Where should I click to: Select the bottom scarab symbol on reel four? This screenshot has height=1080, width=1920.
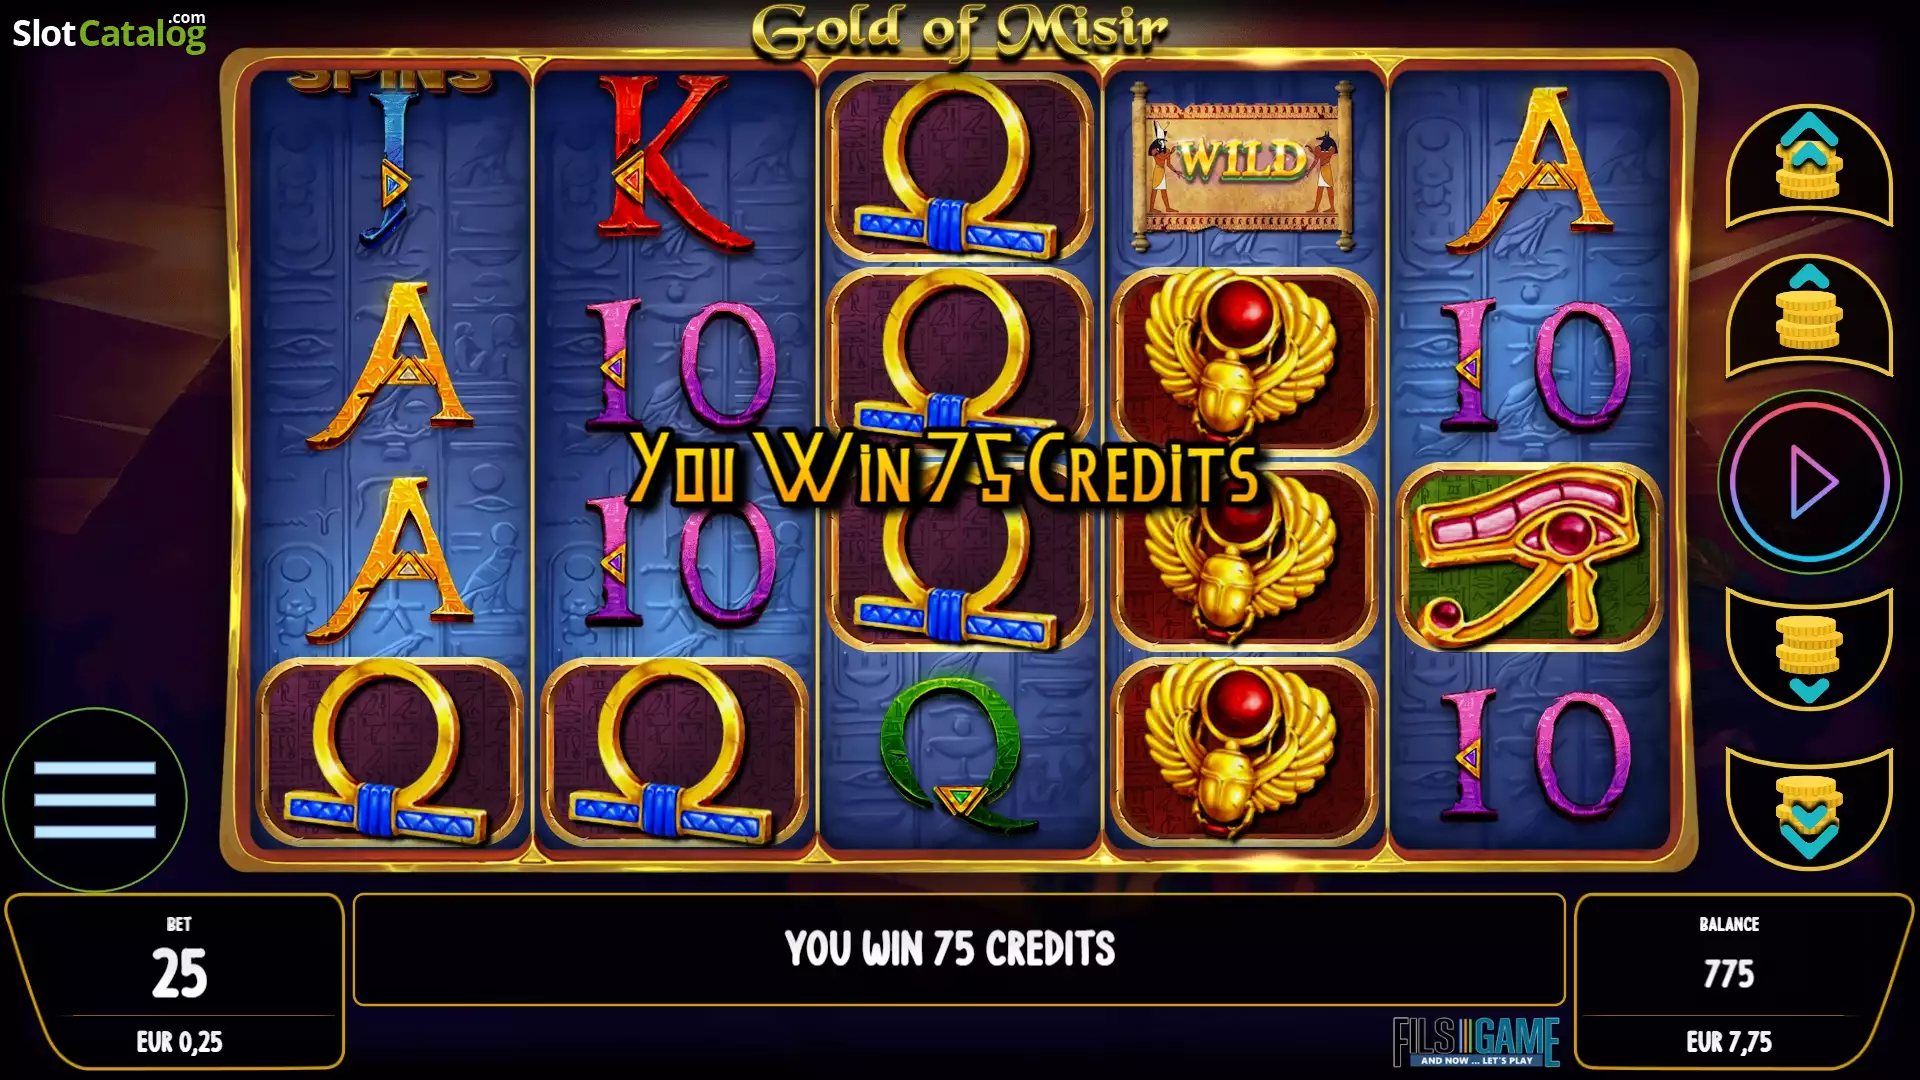(x=1243, y=752)
